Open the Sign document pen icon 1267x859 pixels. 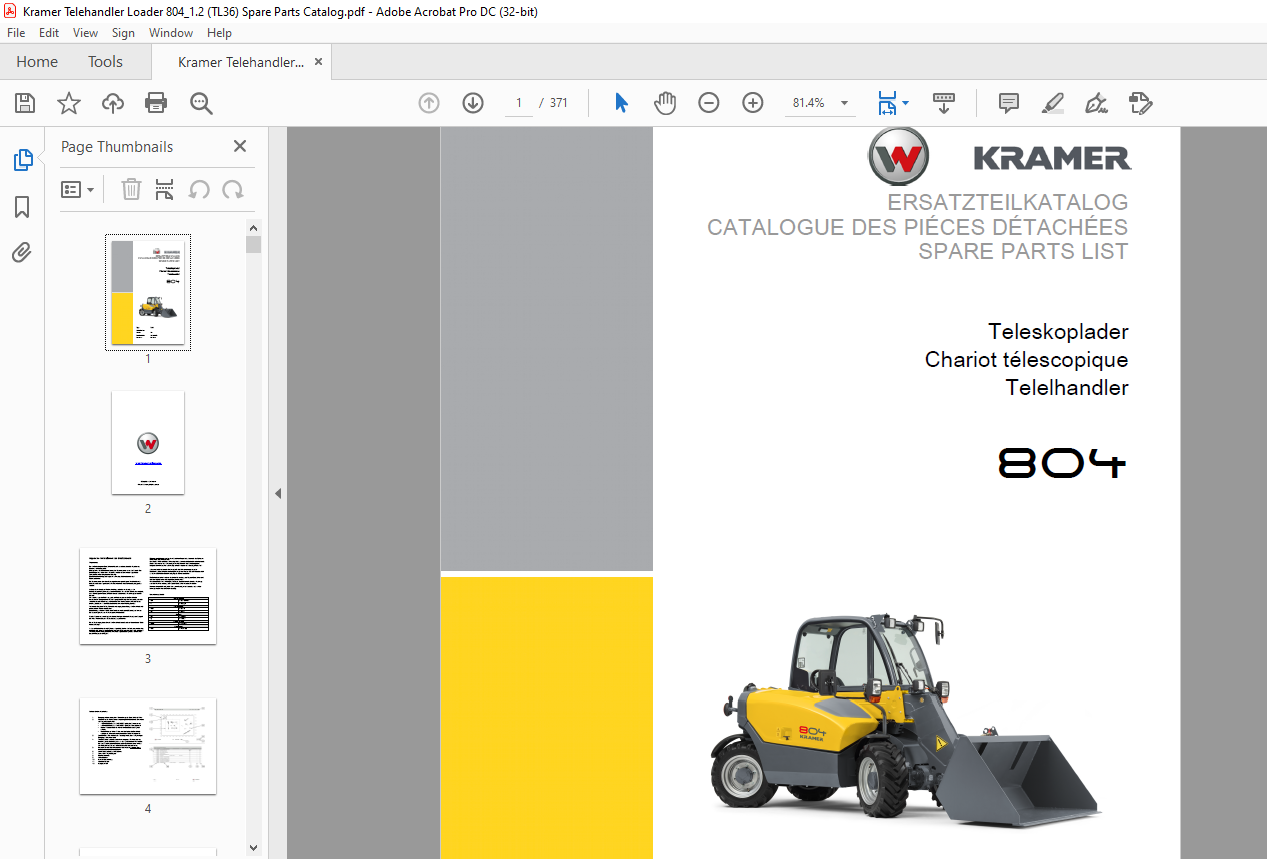1096,103
